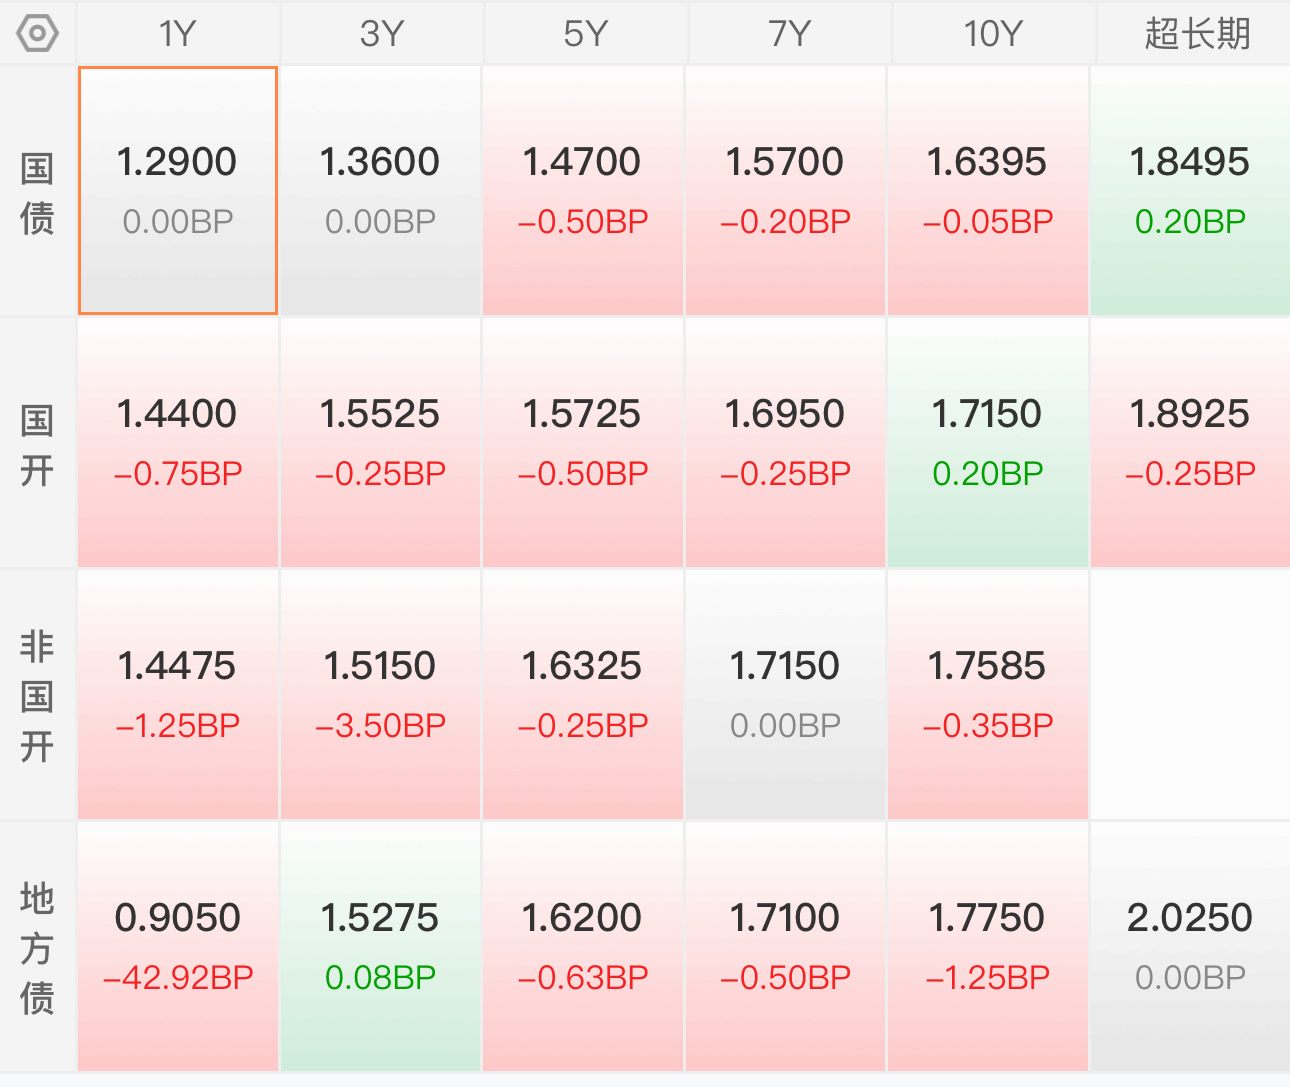Open the 国开 10Y cell showing 1.7150

(x=987, y=443)
